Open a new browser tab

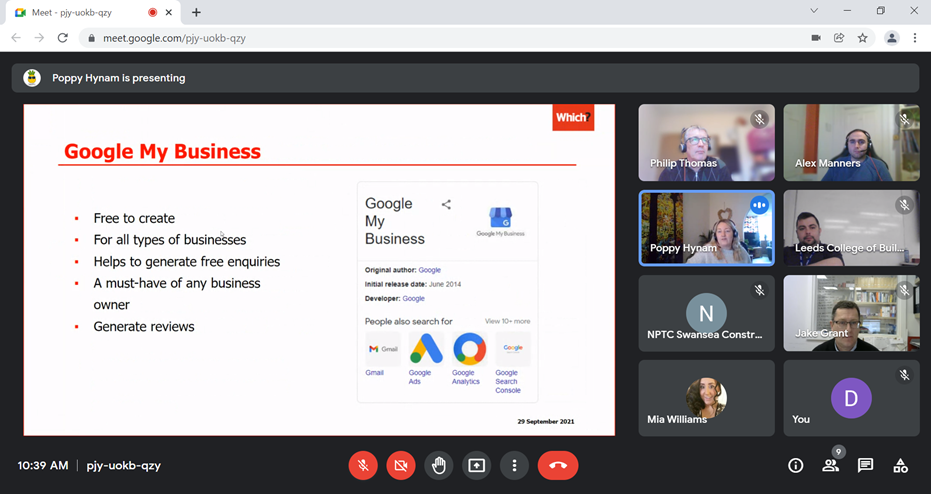coord(196,12)
